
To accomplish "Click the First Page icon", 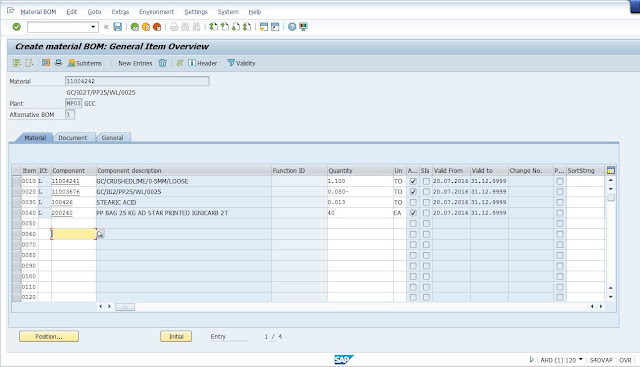I will (x=213, y=27).
